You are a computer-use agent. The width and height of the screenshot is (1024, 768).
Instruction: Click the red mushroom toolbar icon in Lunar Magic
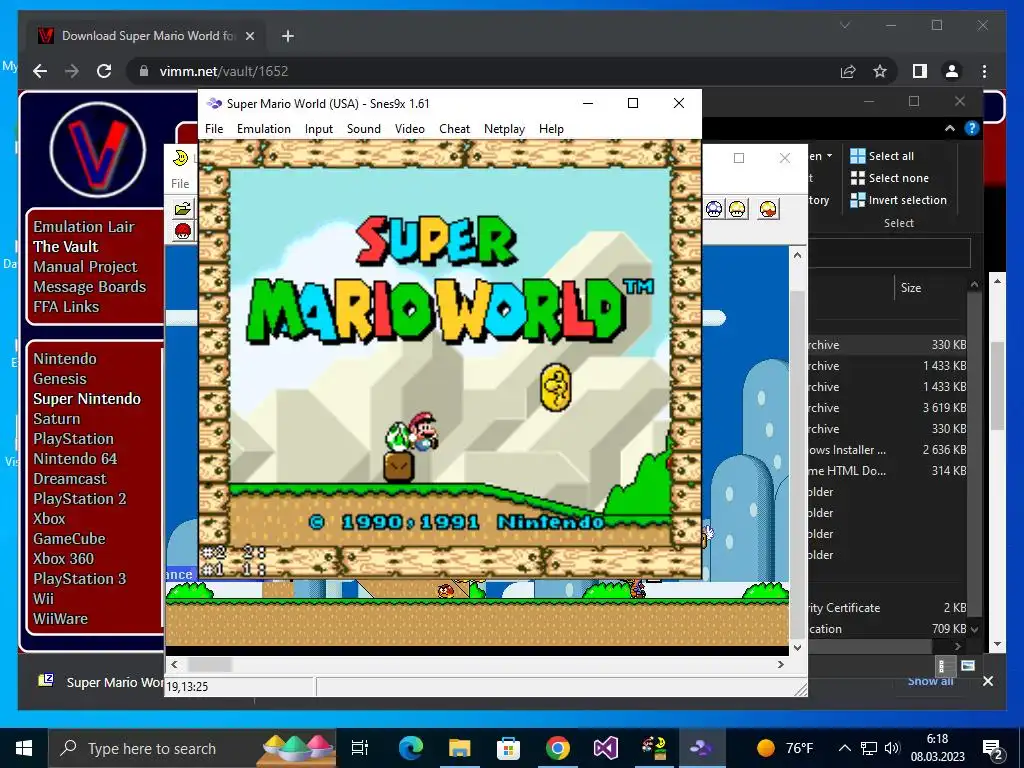coord(183,231)
